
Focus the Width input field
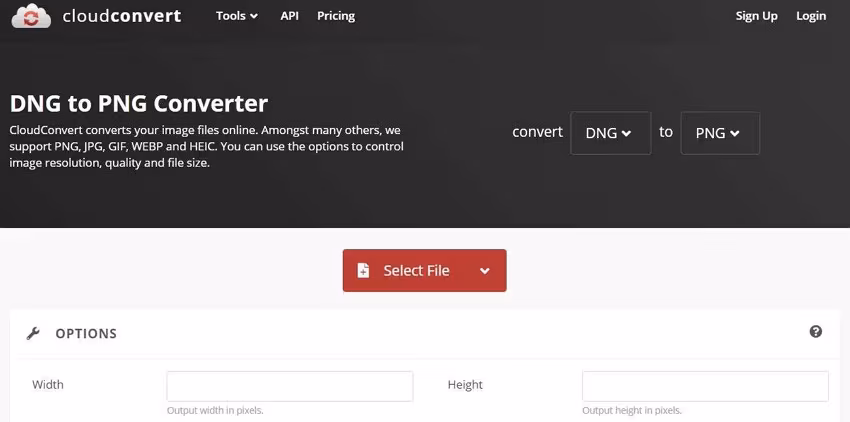pos(290,386)
